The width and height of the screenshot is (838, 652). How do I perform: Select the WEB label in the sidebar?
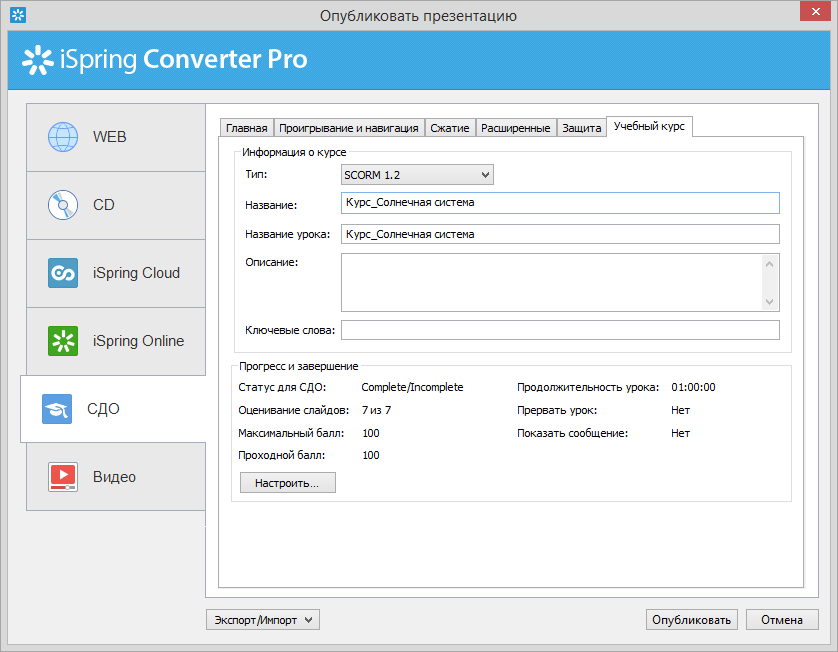point(110,137)
